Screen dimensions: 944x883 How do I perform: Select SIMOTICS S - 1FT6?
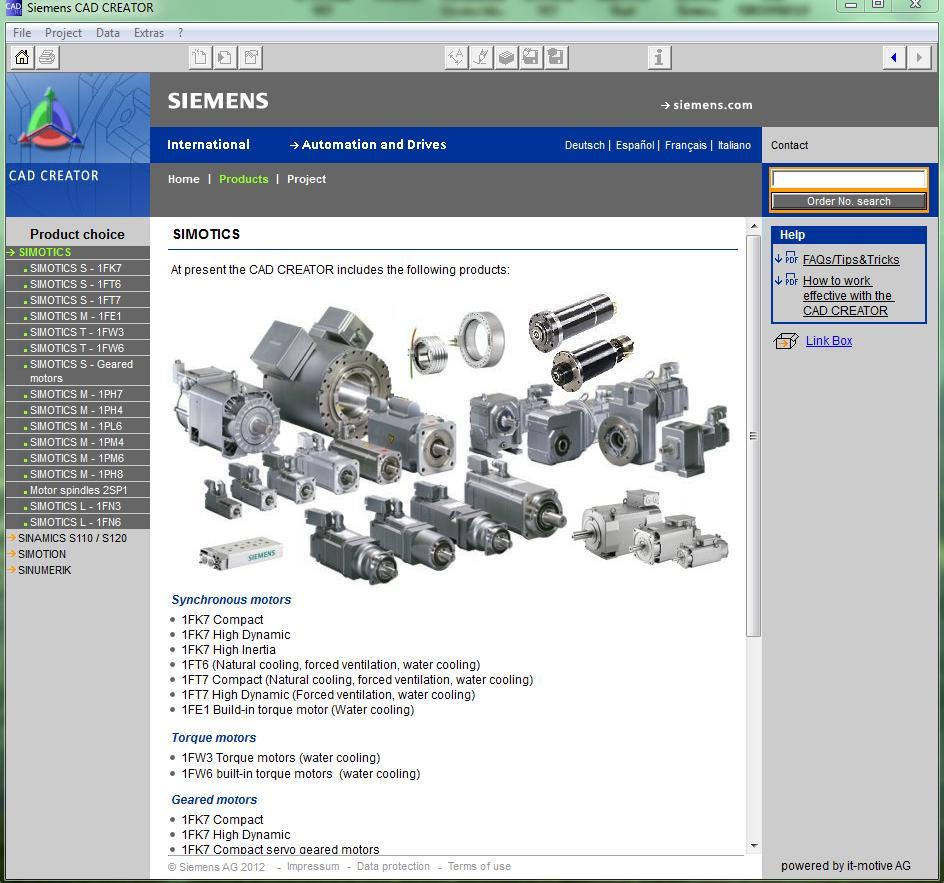point(78,284)
